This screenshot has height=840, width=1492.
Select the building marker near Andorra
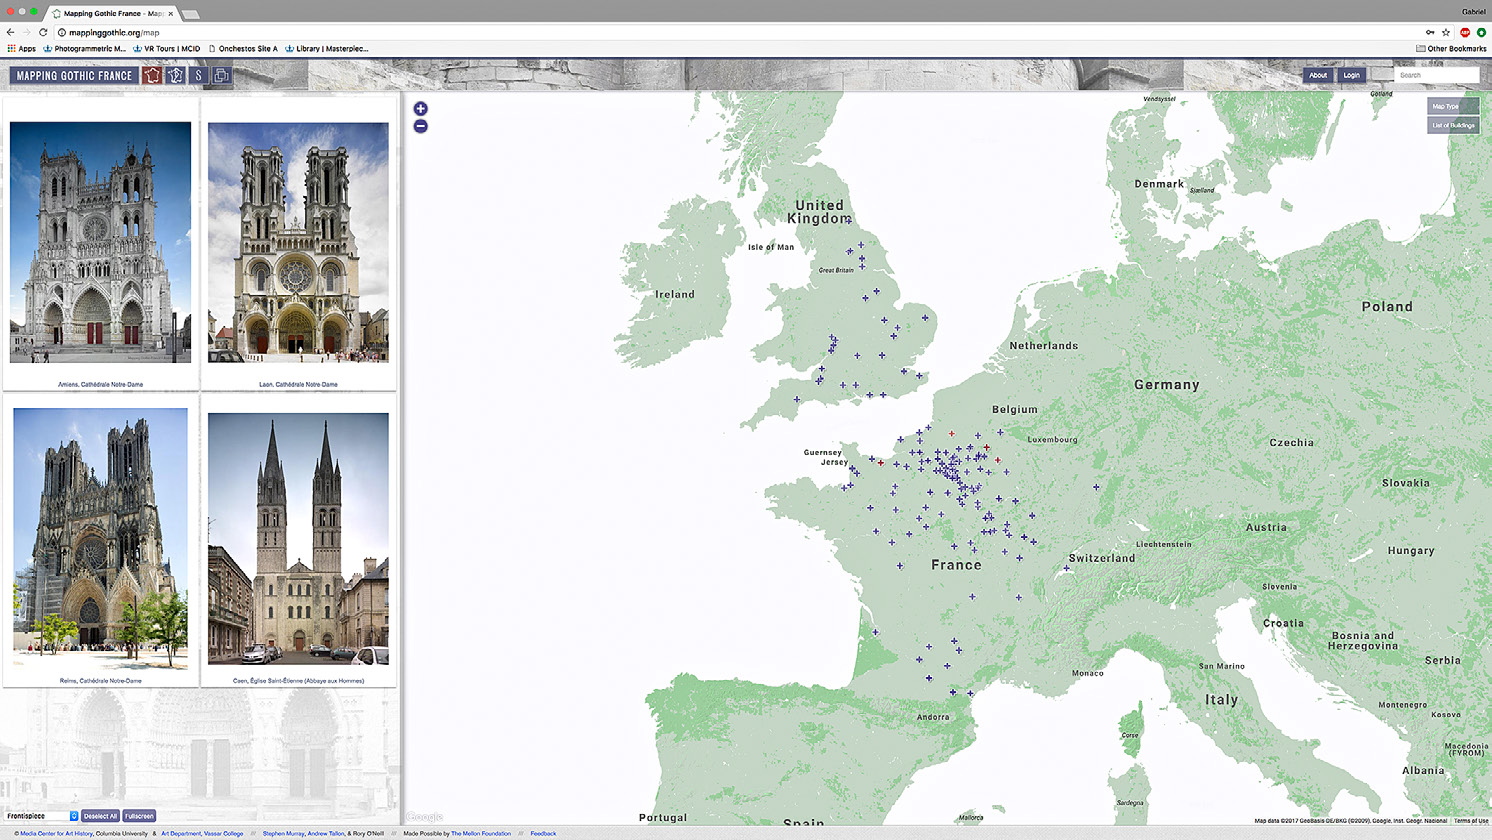(953, 692)
